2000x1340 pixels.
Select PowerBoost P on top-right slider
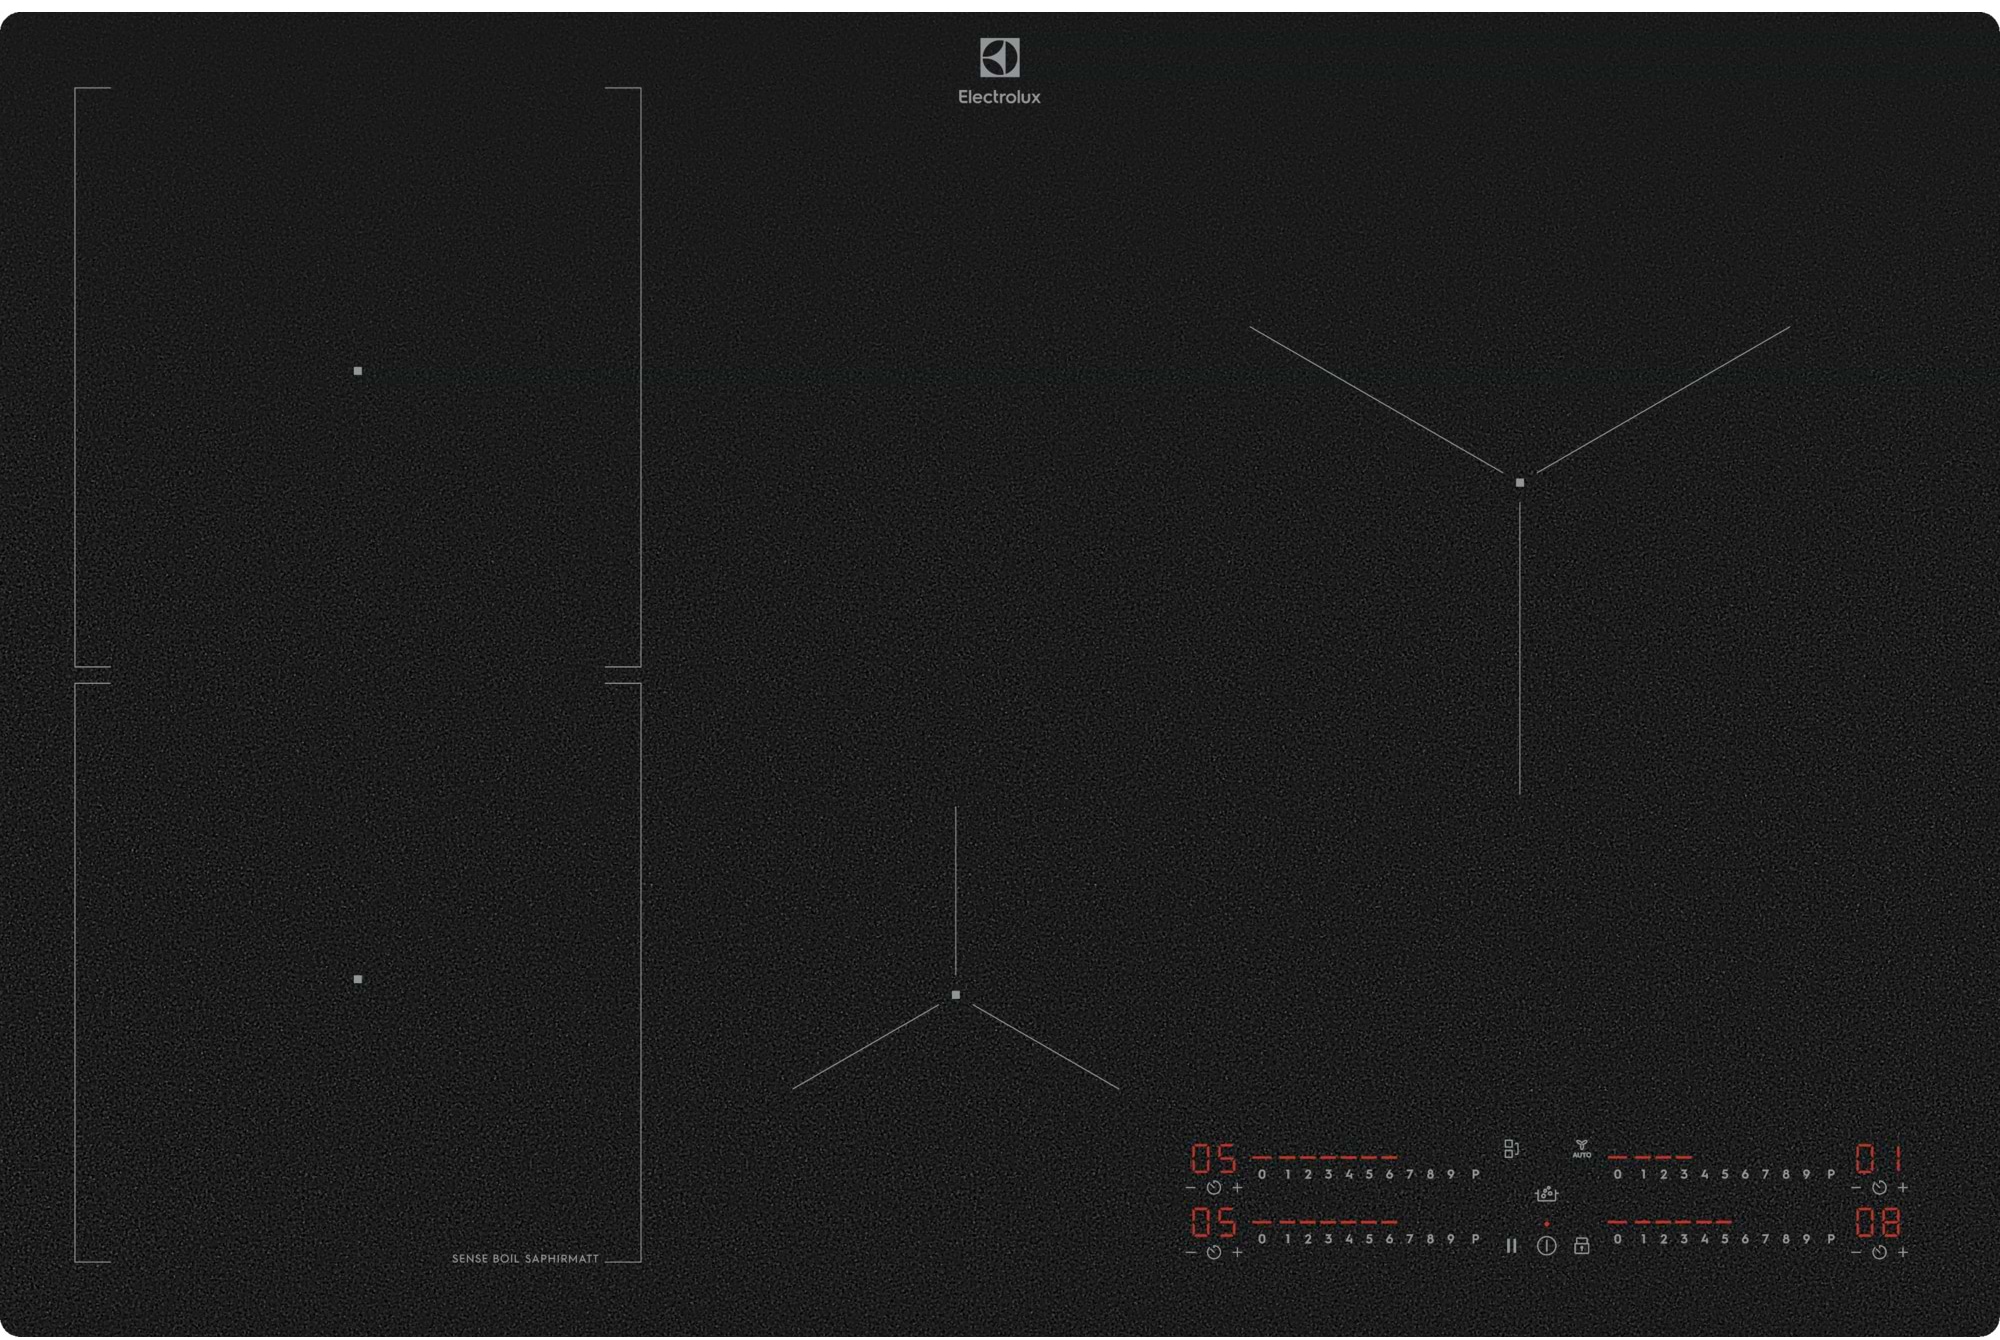[x=1831, y=1175]
